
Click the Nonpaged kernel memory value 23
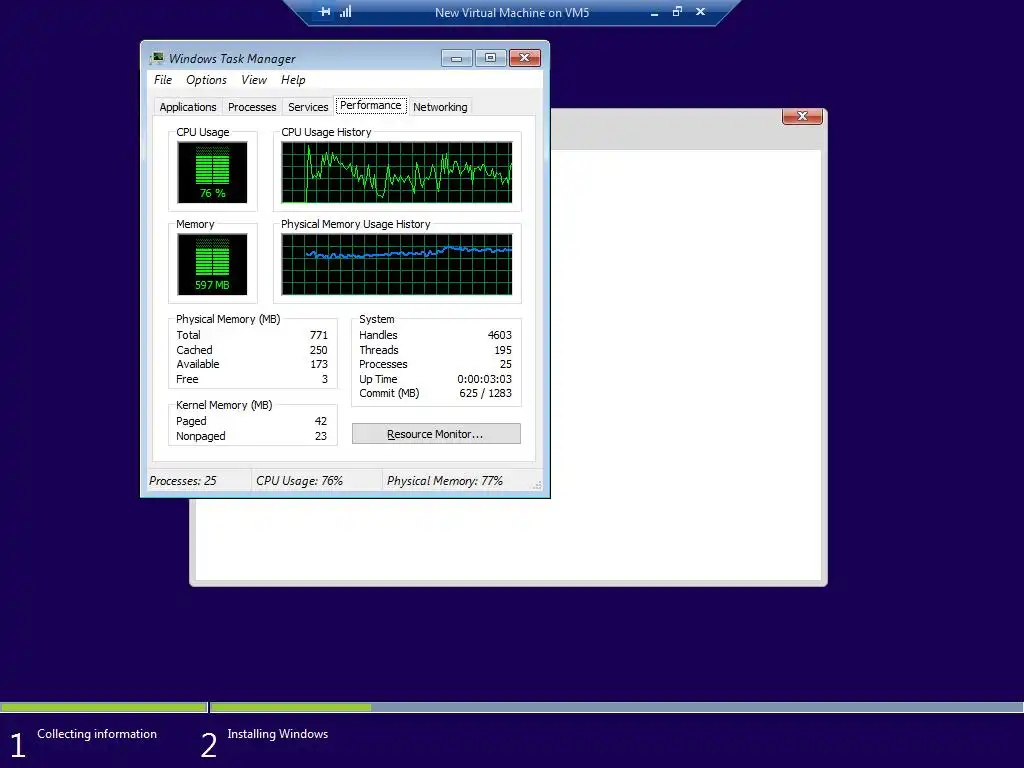(x=321, y=436)
